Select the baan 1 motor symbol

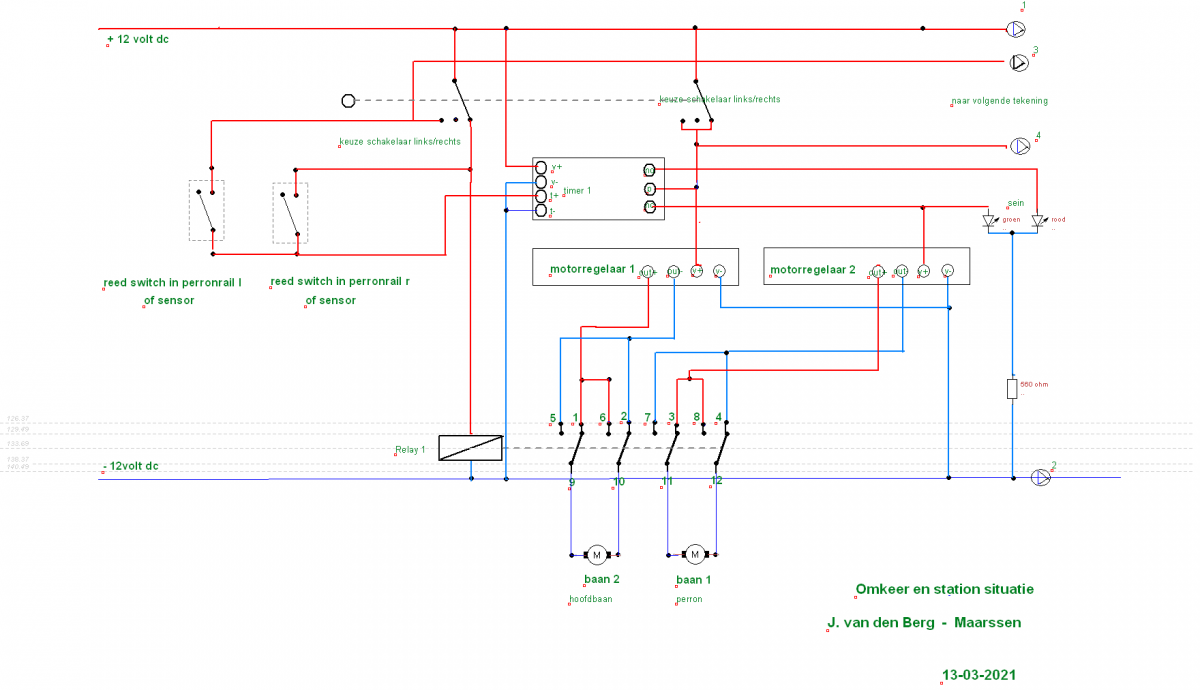pyautogui.click(x=694, y=554)
